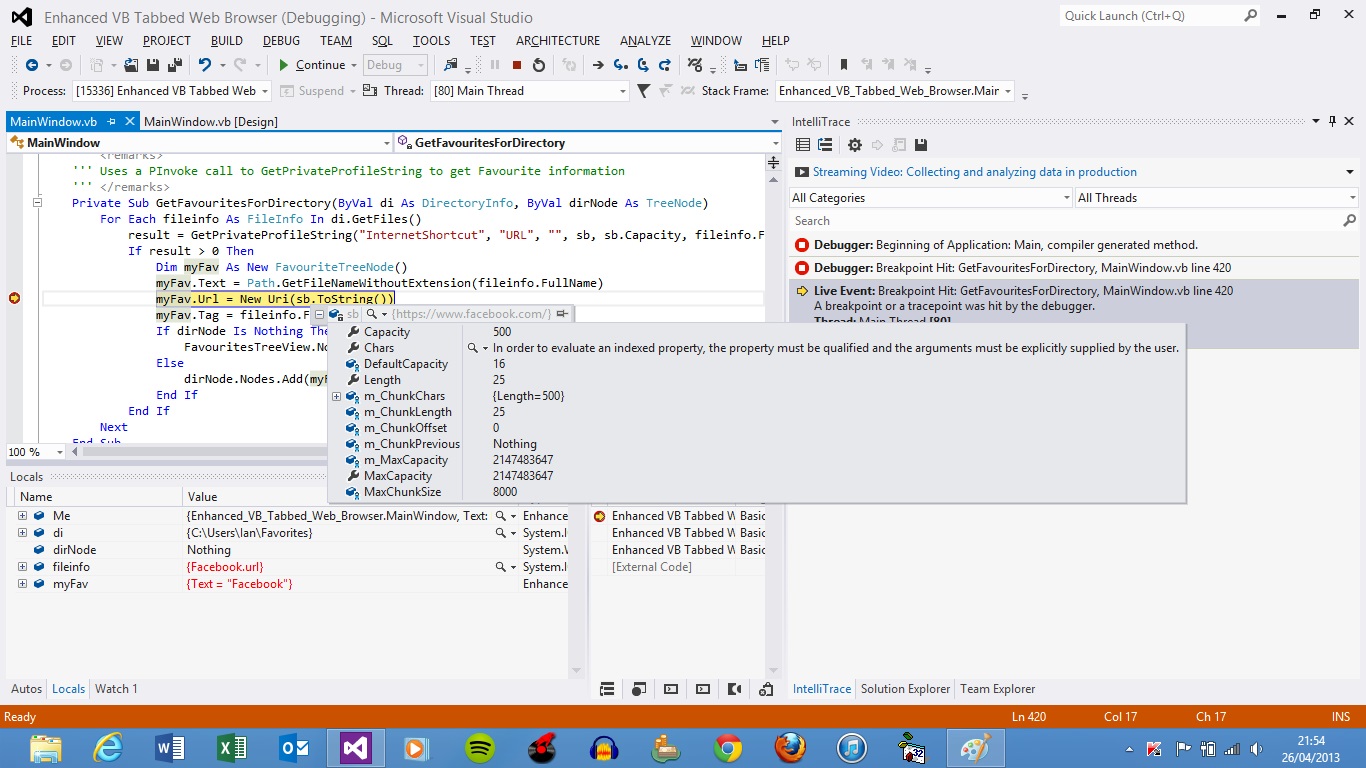This screenshot has height=768, width=1366.
Task: Click the Step Into icon
Action: (620, 65)
